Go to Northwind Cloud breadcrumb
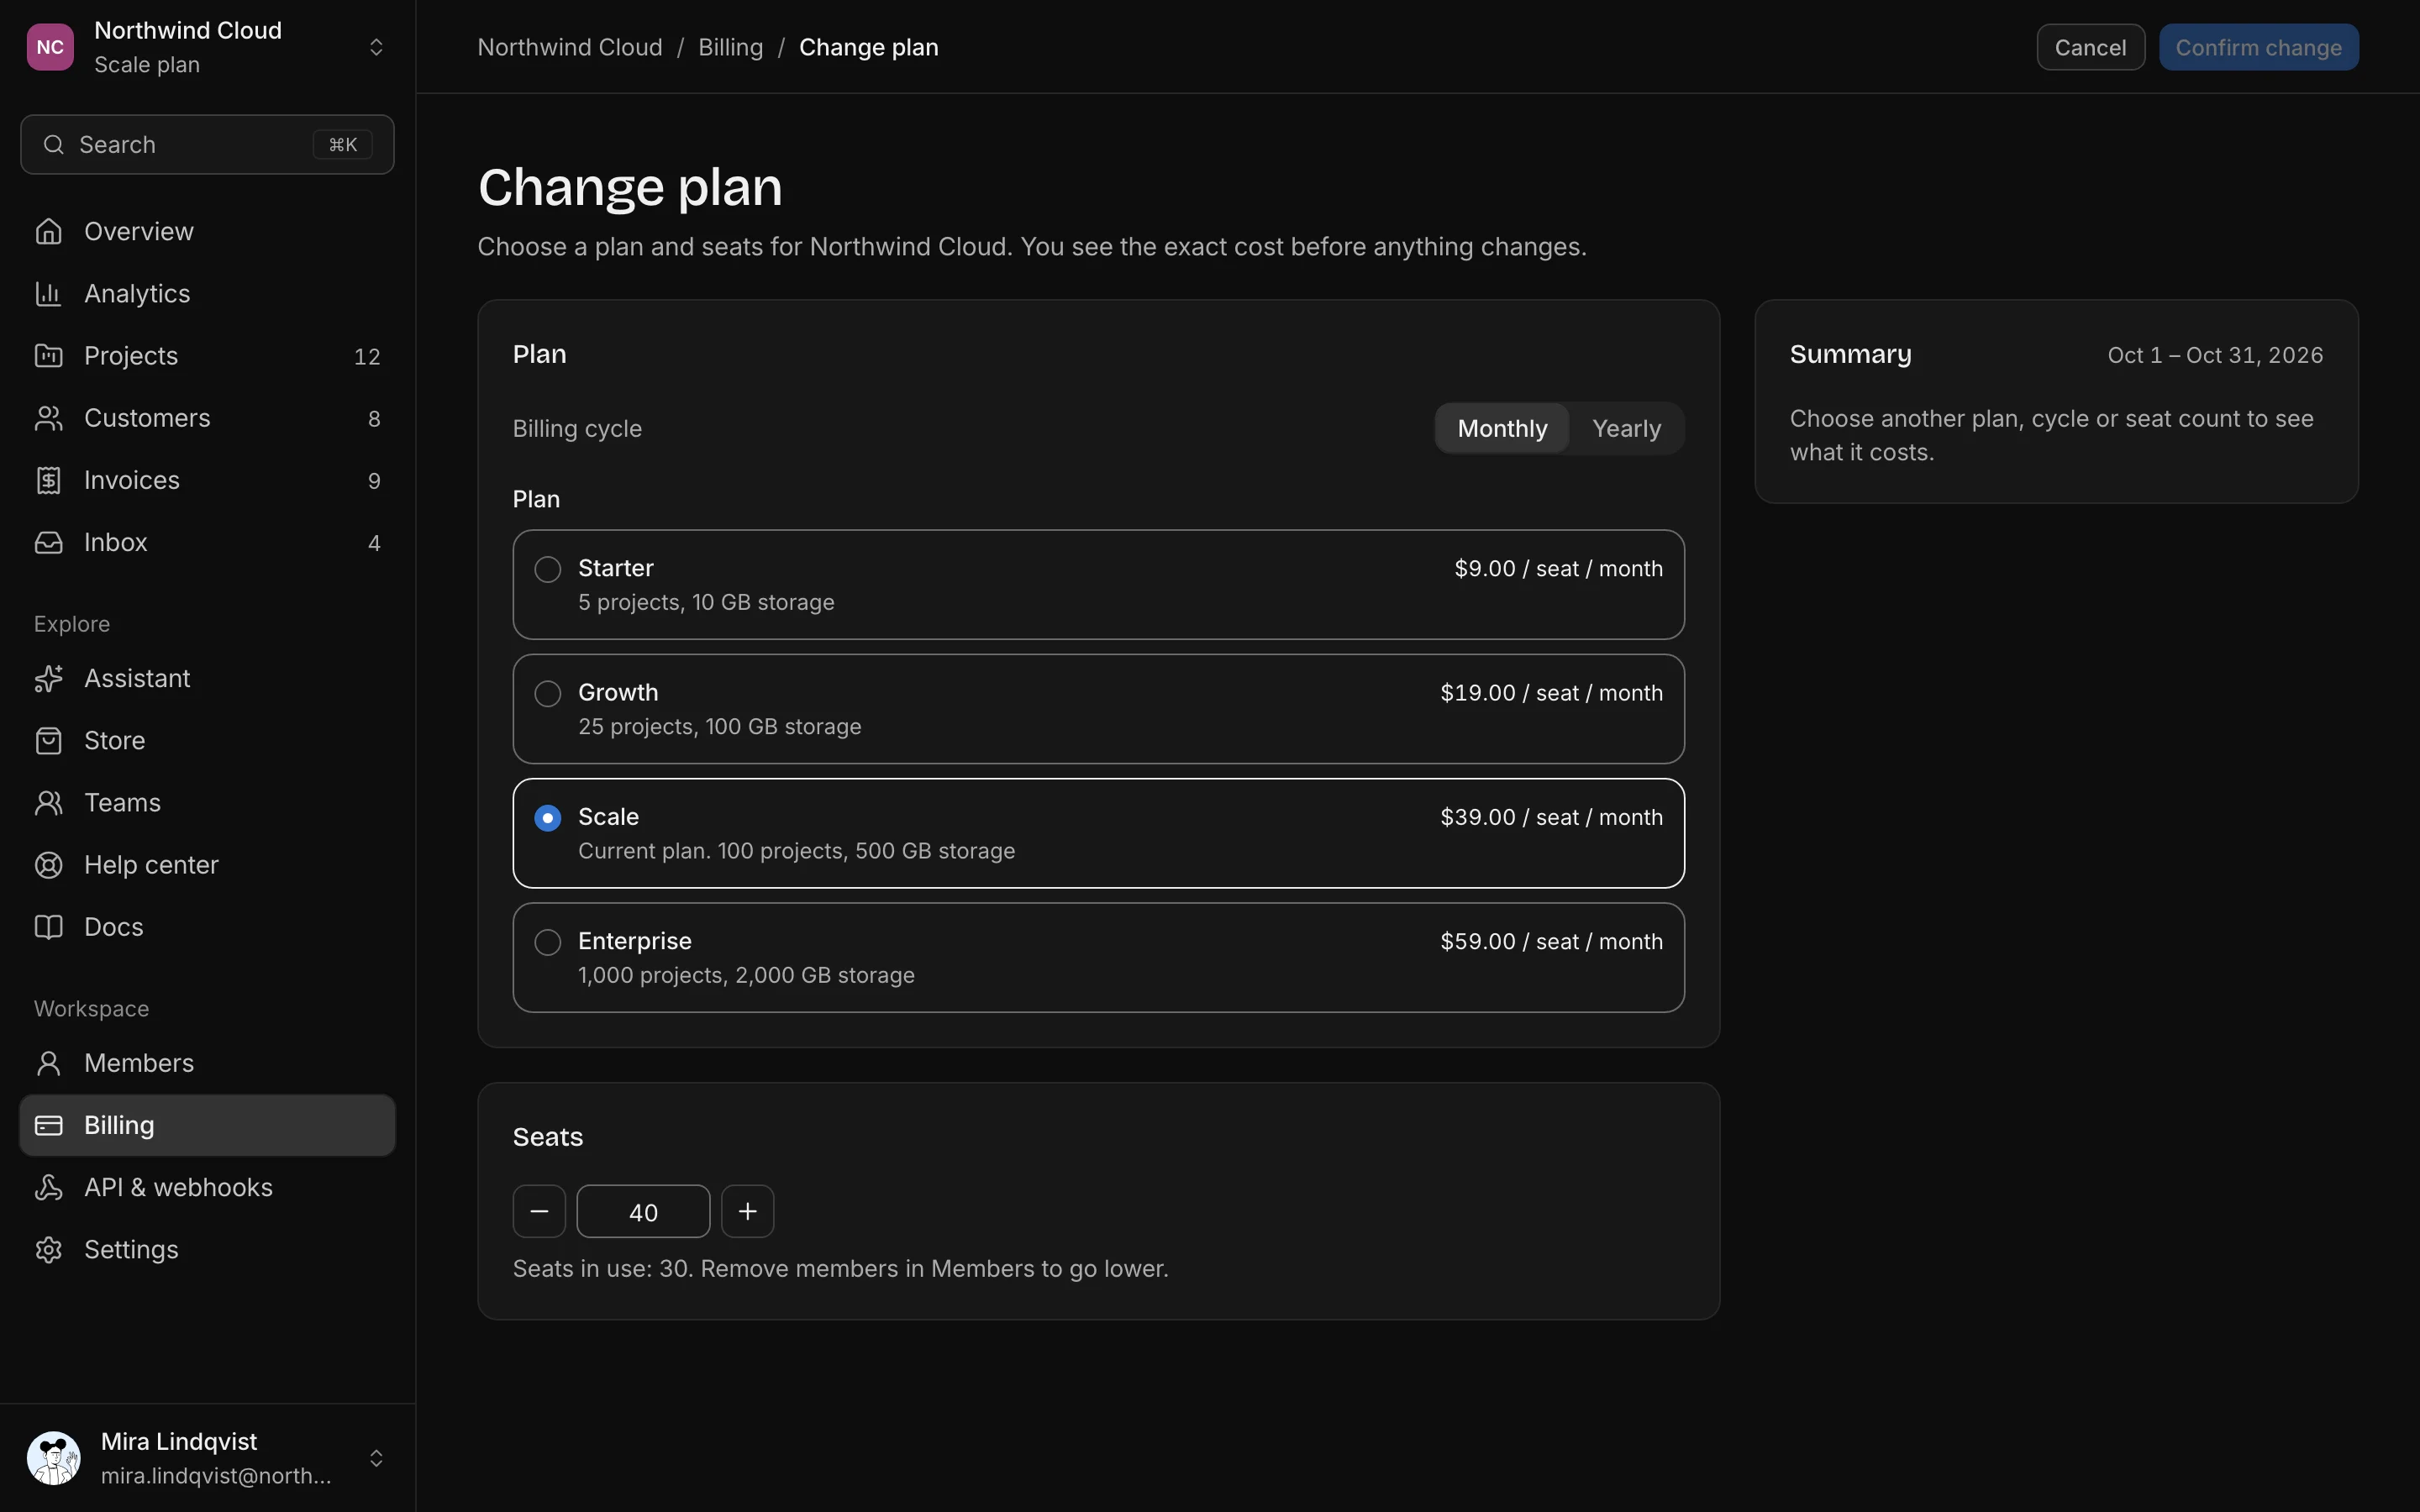The height and width of the screenshot is (1512, 2420). point(570,47)
